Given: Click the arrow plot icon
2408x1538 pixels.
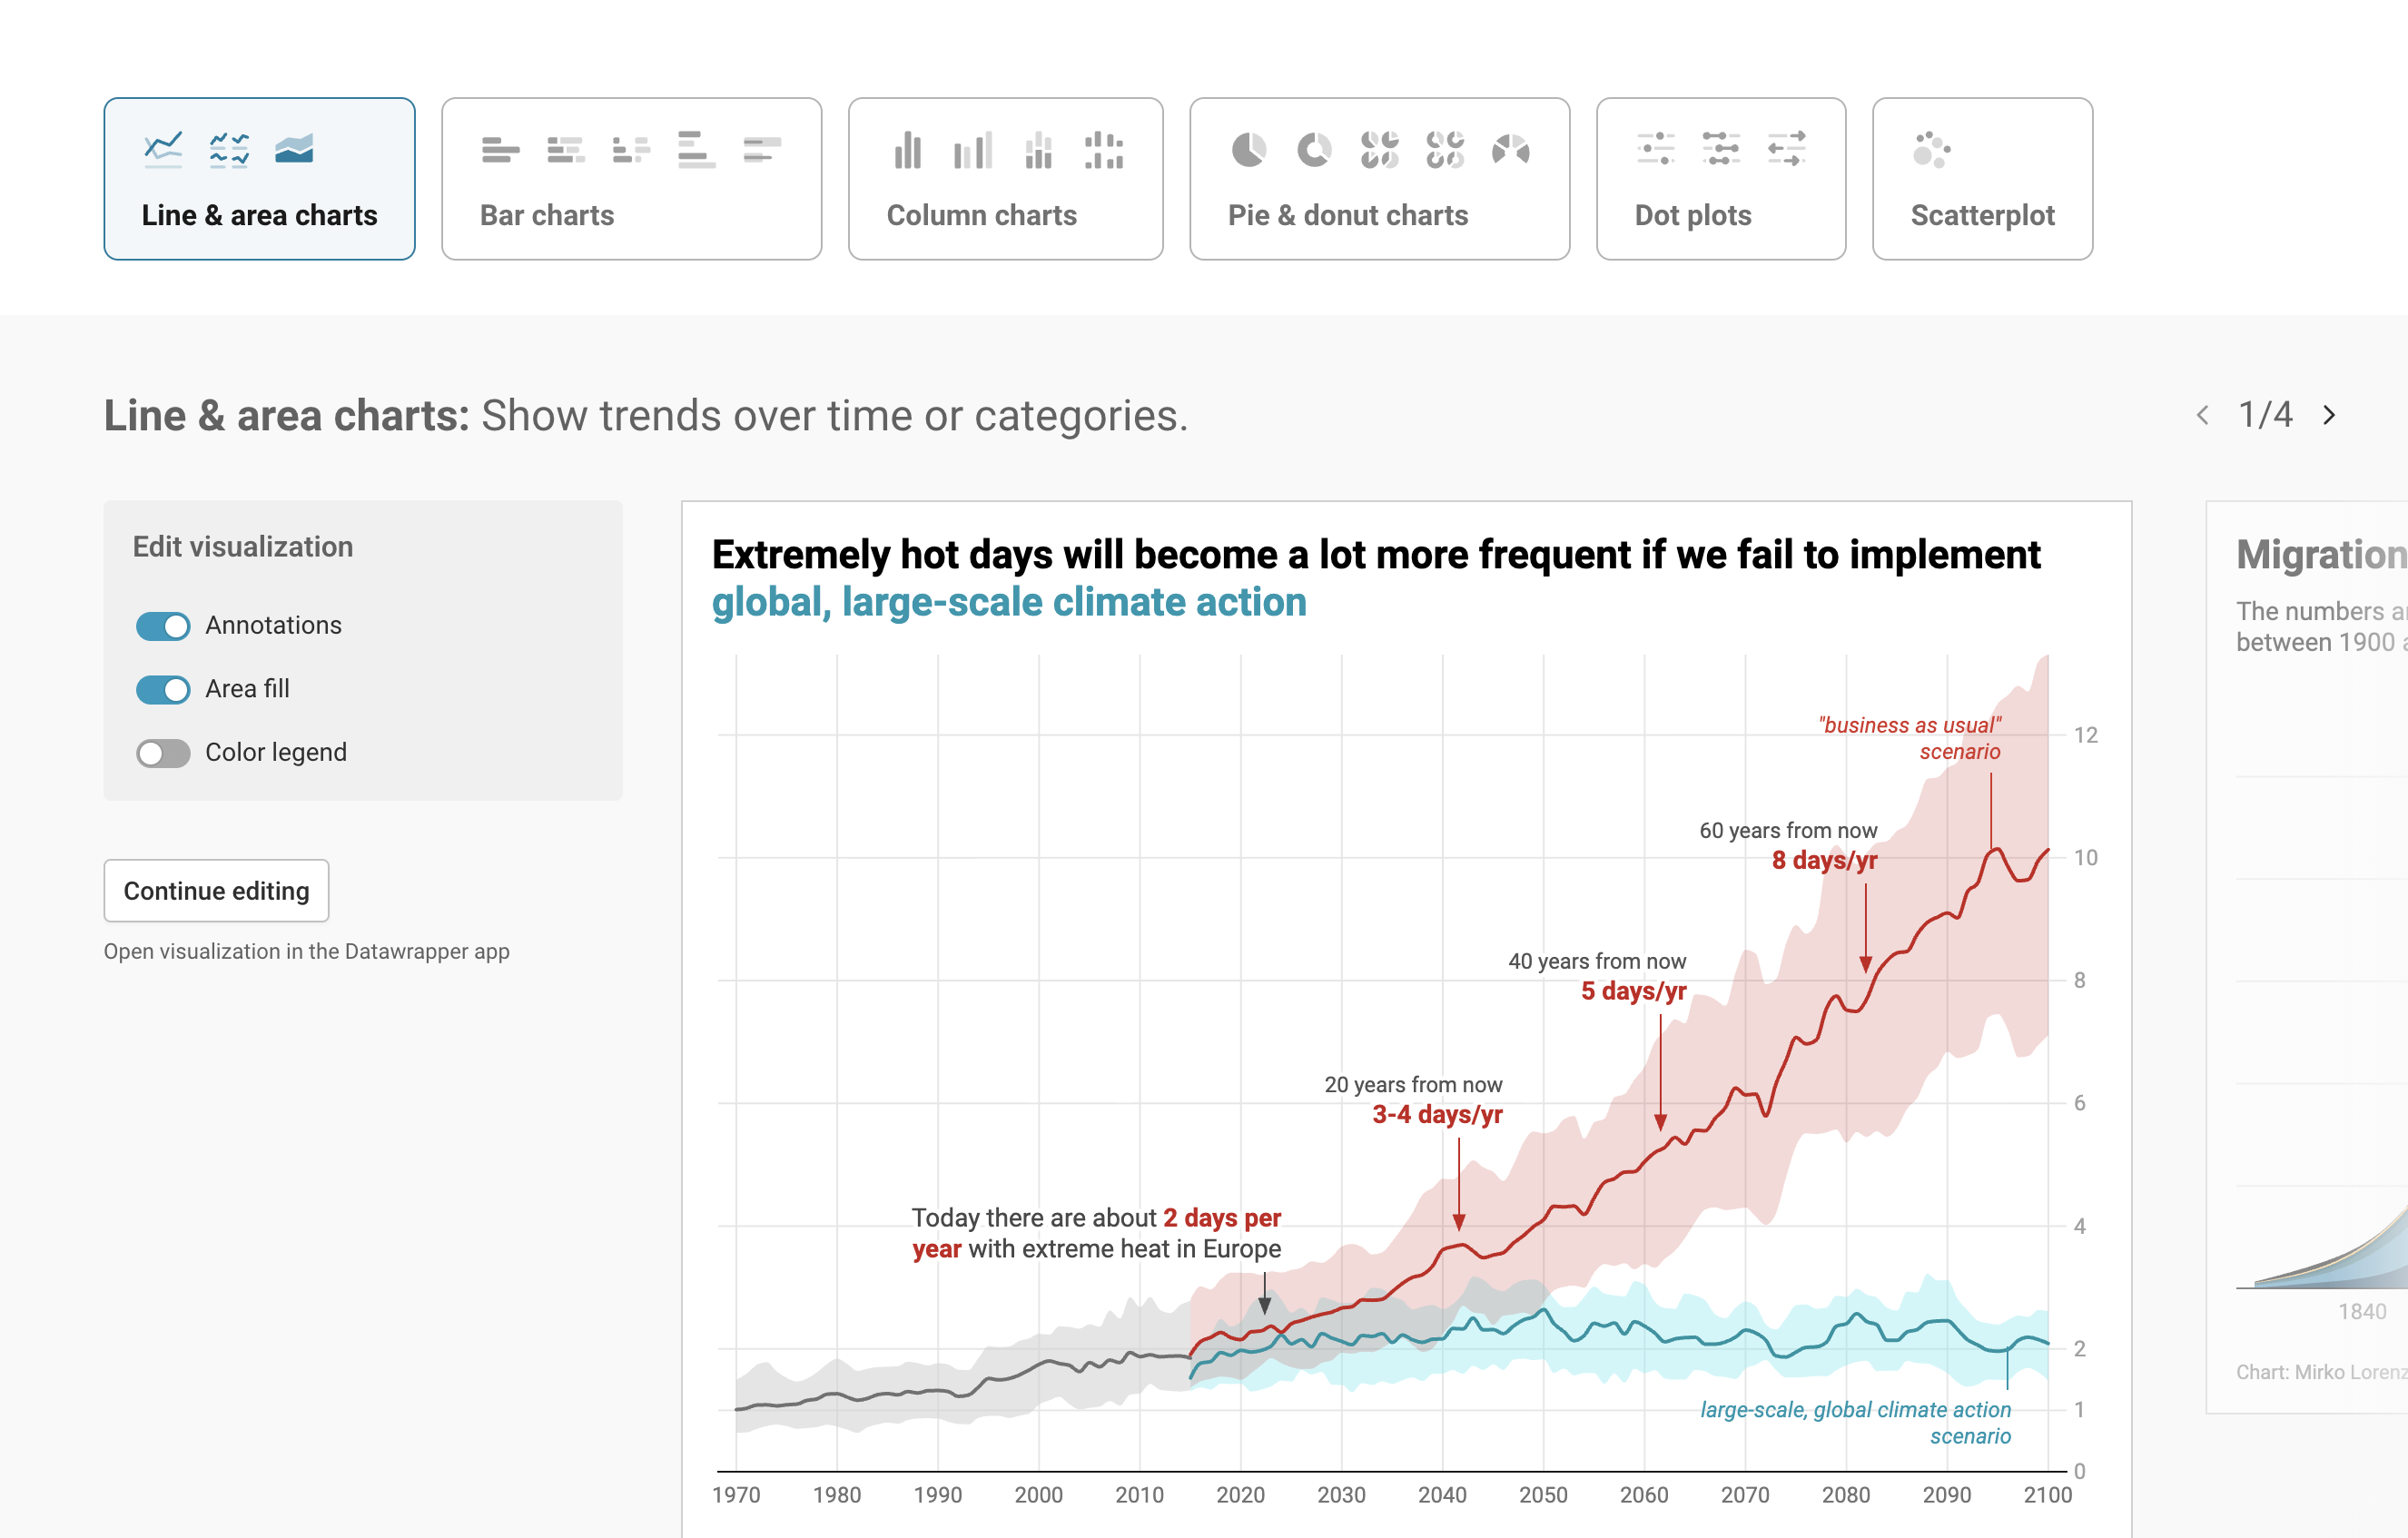Looking at the screenshot, I should point(1786,150).
